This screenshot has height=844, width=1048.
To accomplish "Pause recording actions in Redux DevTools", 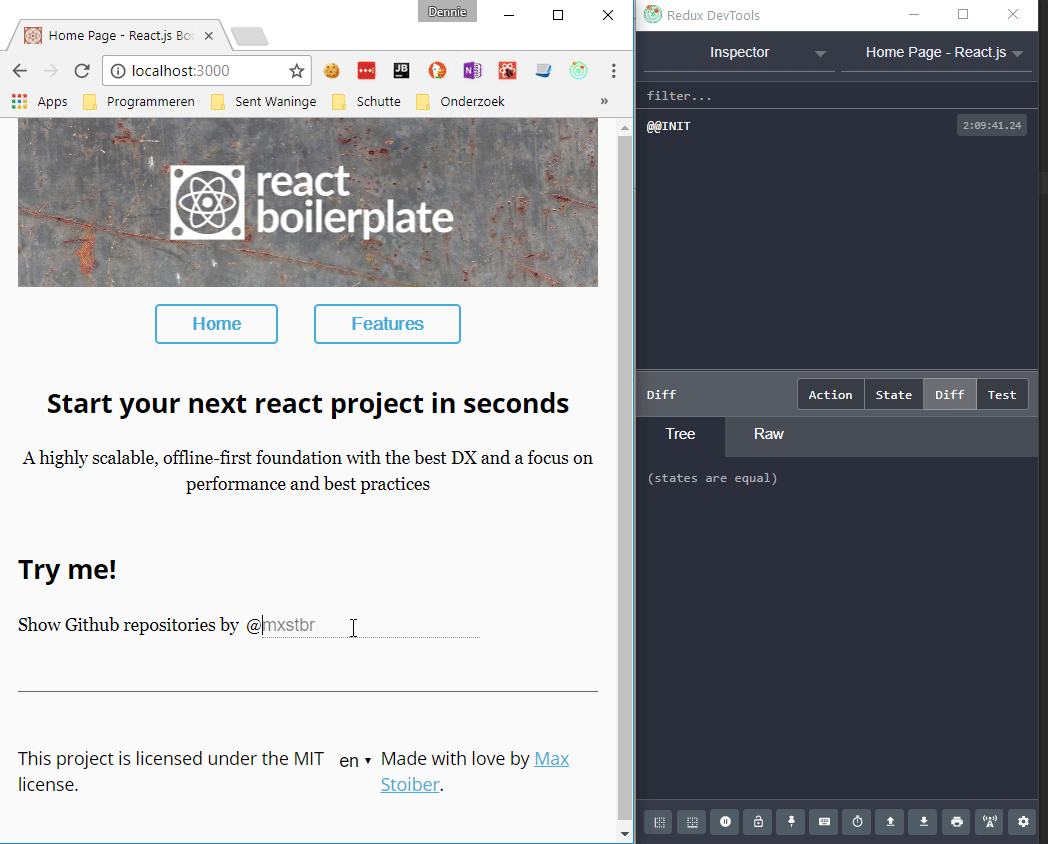I will [724, 822].
